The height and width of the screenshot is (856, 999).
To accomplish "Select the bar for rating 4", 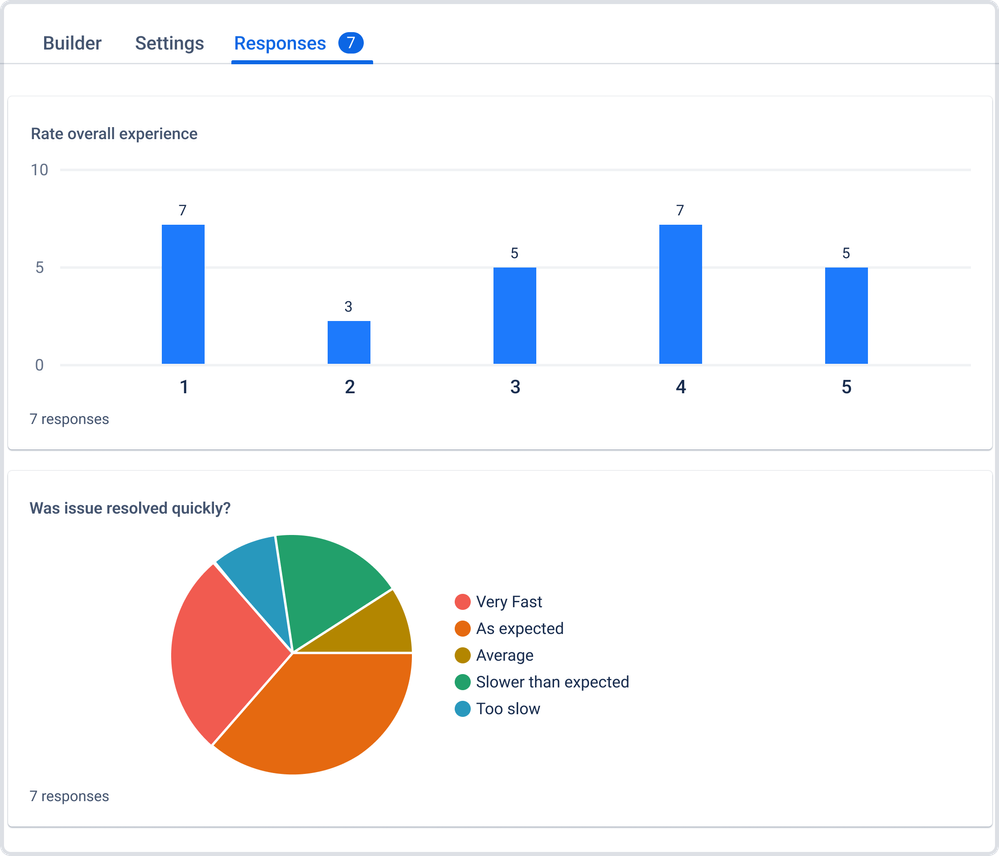I will [x=680, y=294].
